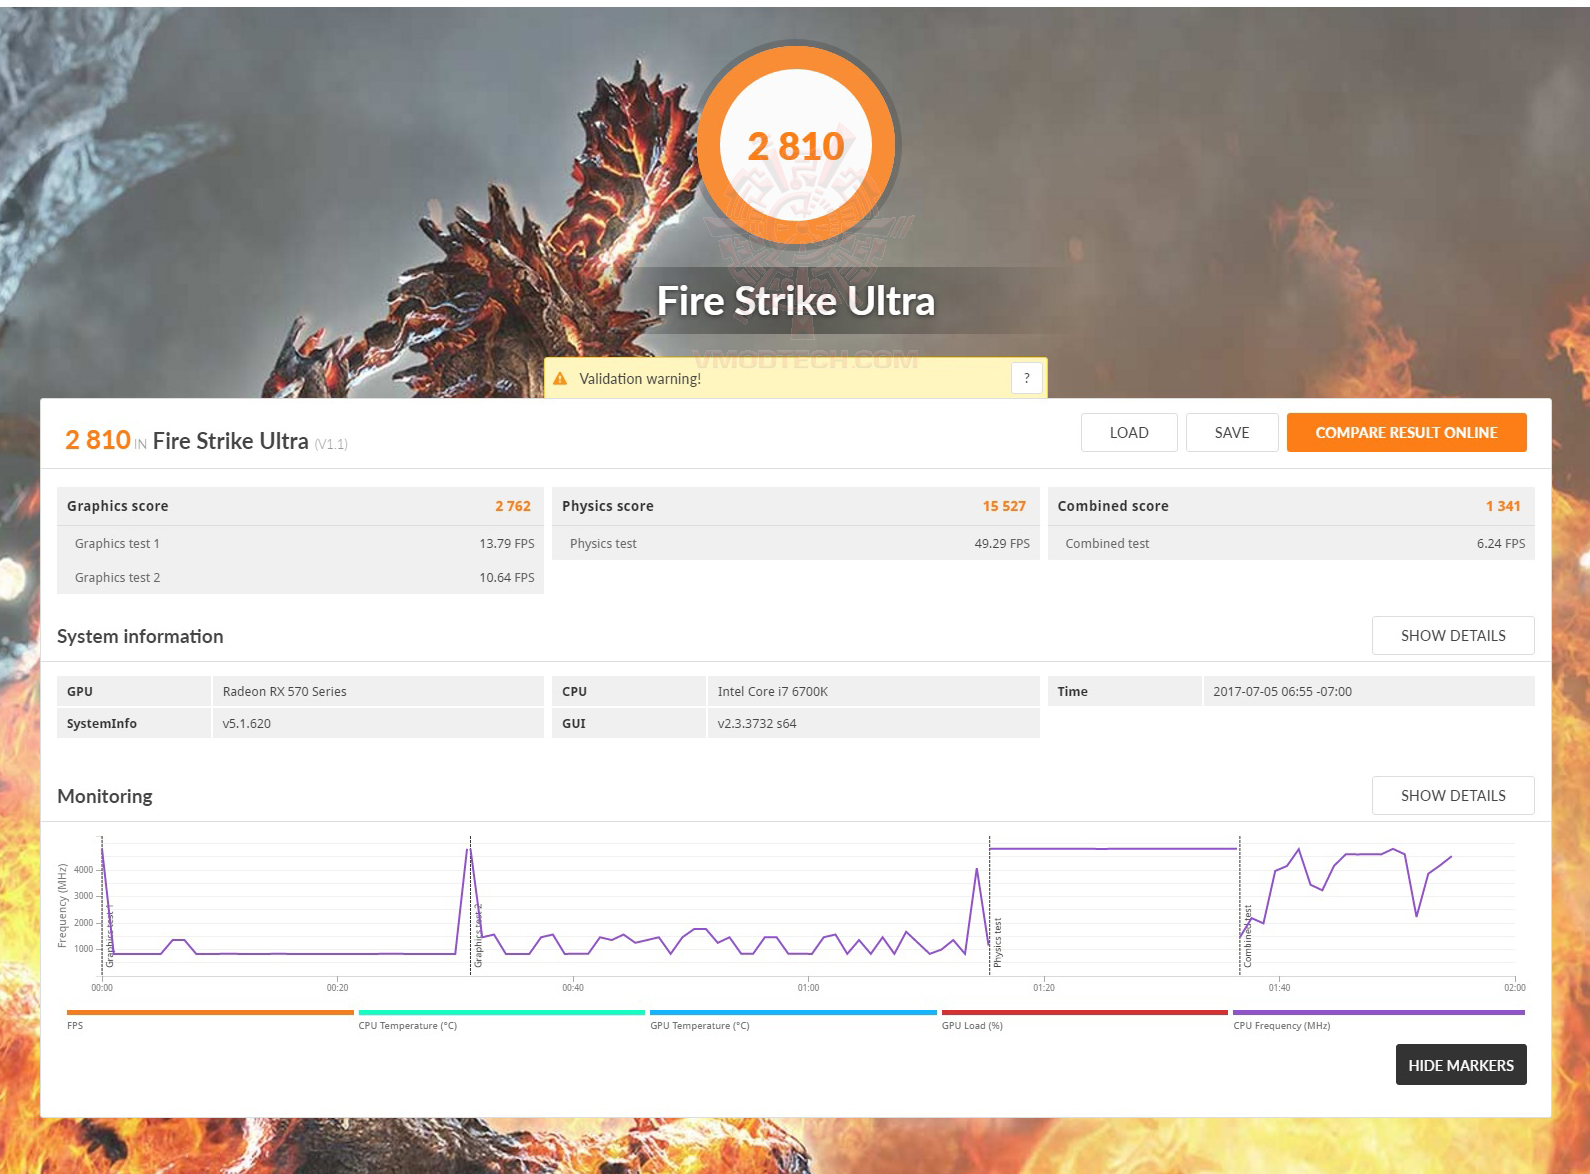1590x1174 pixels.
Task: Click the Combined test 6.24 FPS value
Action: (x=1501, y=544)
